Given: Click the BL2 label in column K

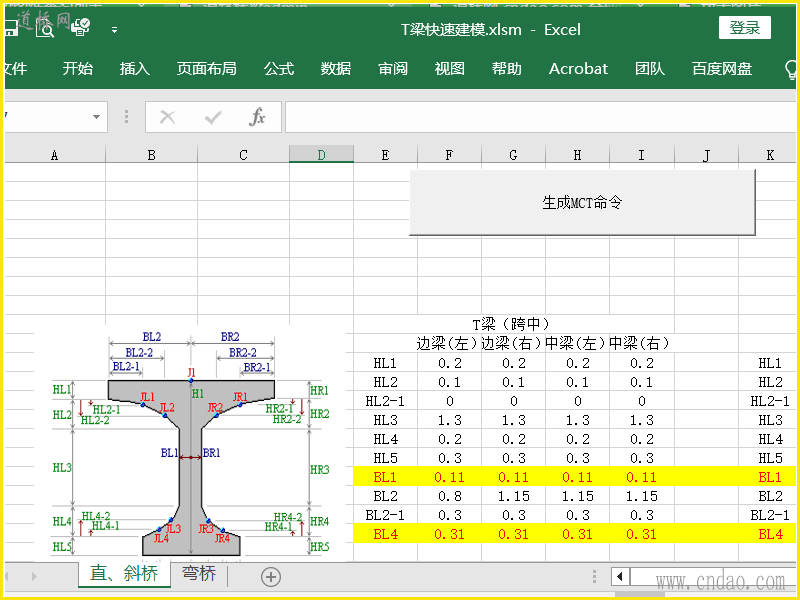Looking at the screenshot, I should pyautogui.click(x=770, y=496).
